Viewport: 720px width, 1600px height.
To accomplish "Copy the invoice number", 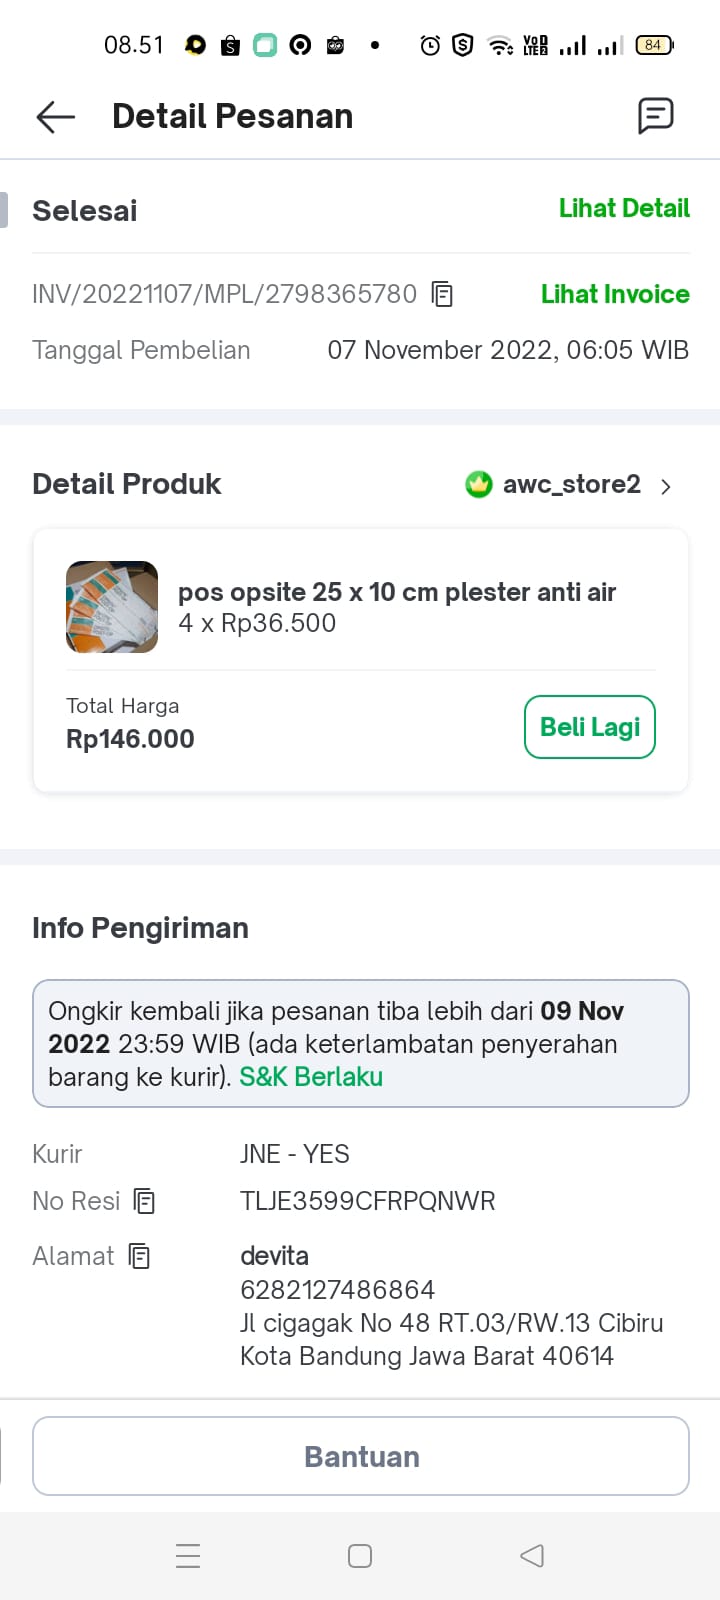I will click(x=442, y=294).
